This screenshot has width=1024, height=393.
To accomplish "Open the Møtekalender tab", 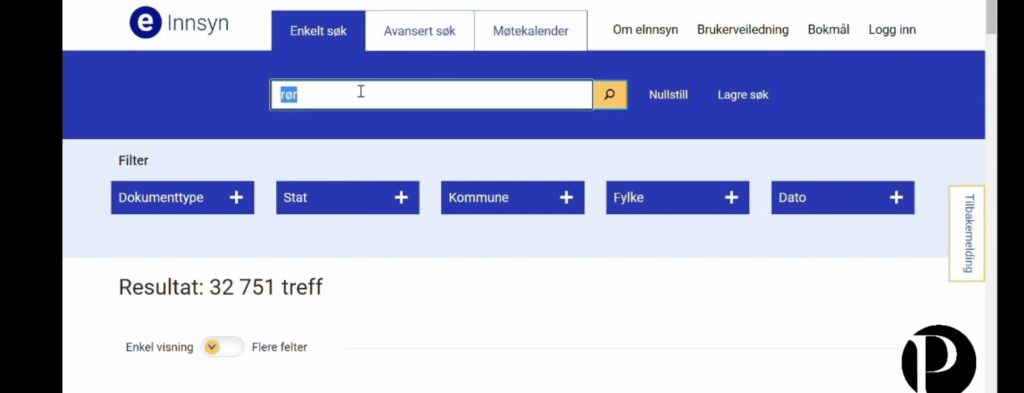I will [x=530, y=31].
